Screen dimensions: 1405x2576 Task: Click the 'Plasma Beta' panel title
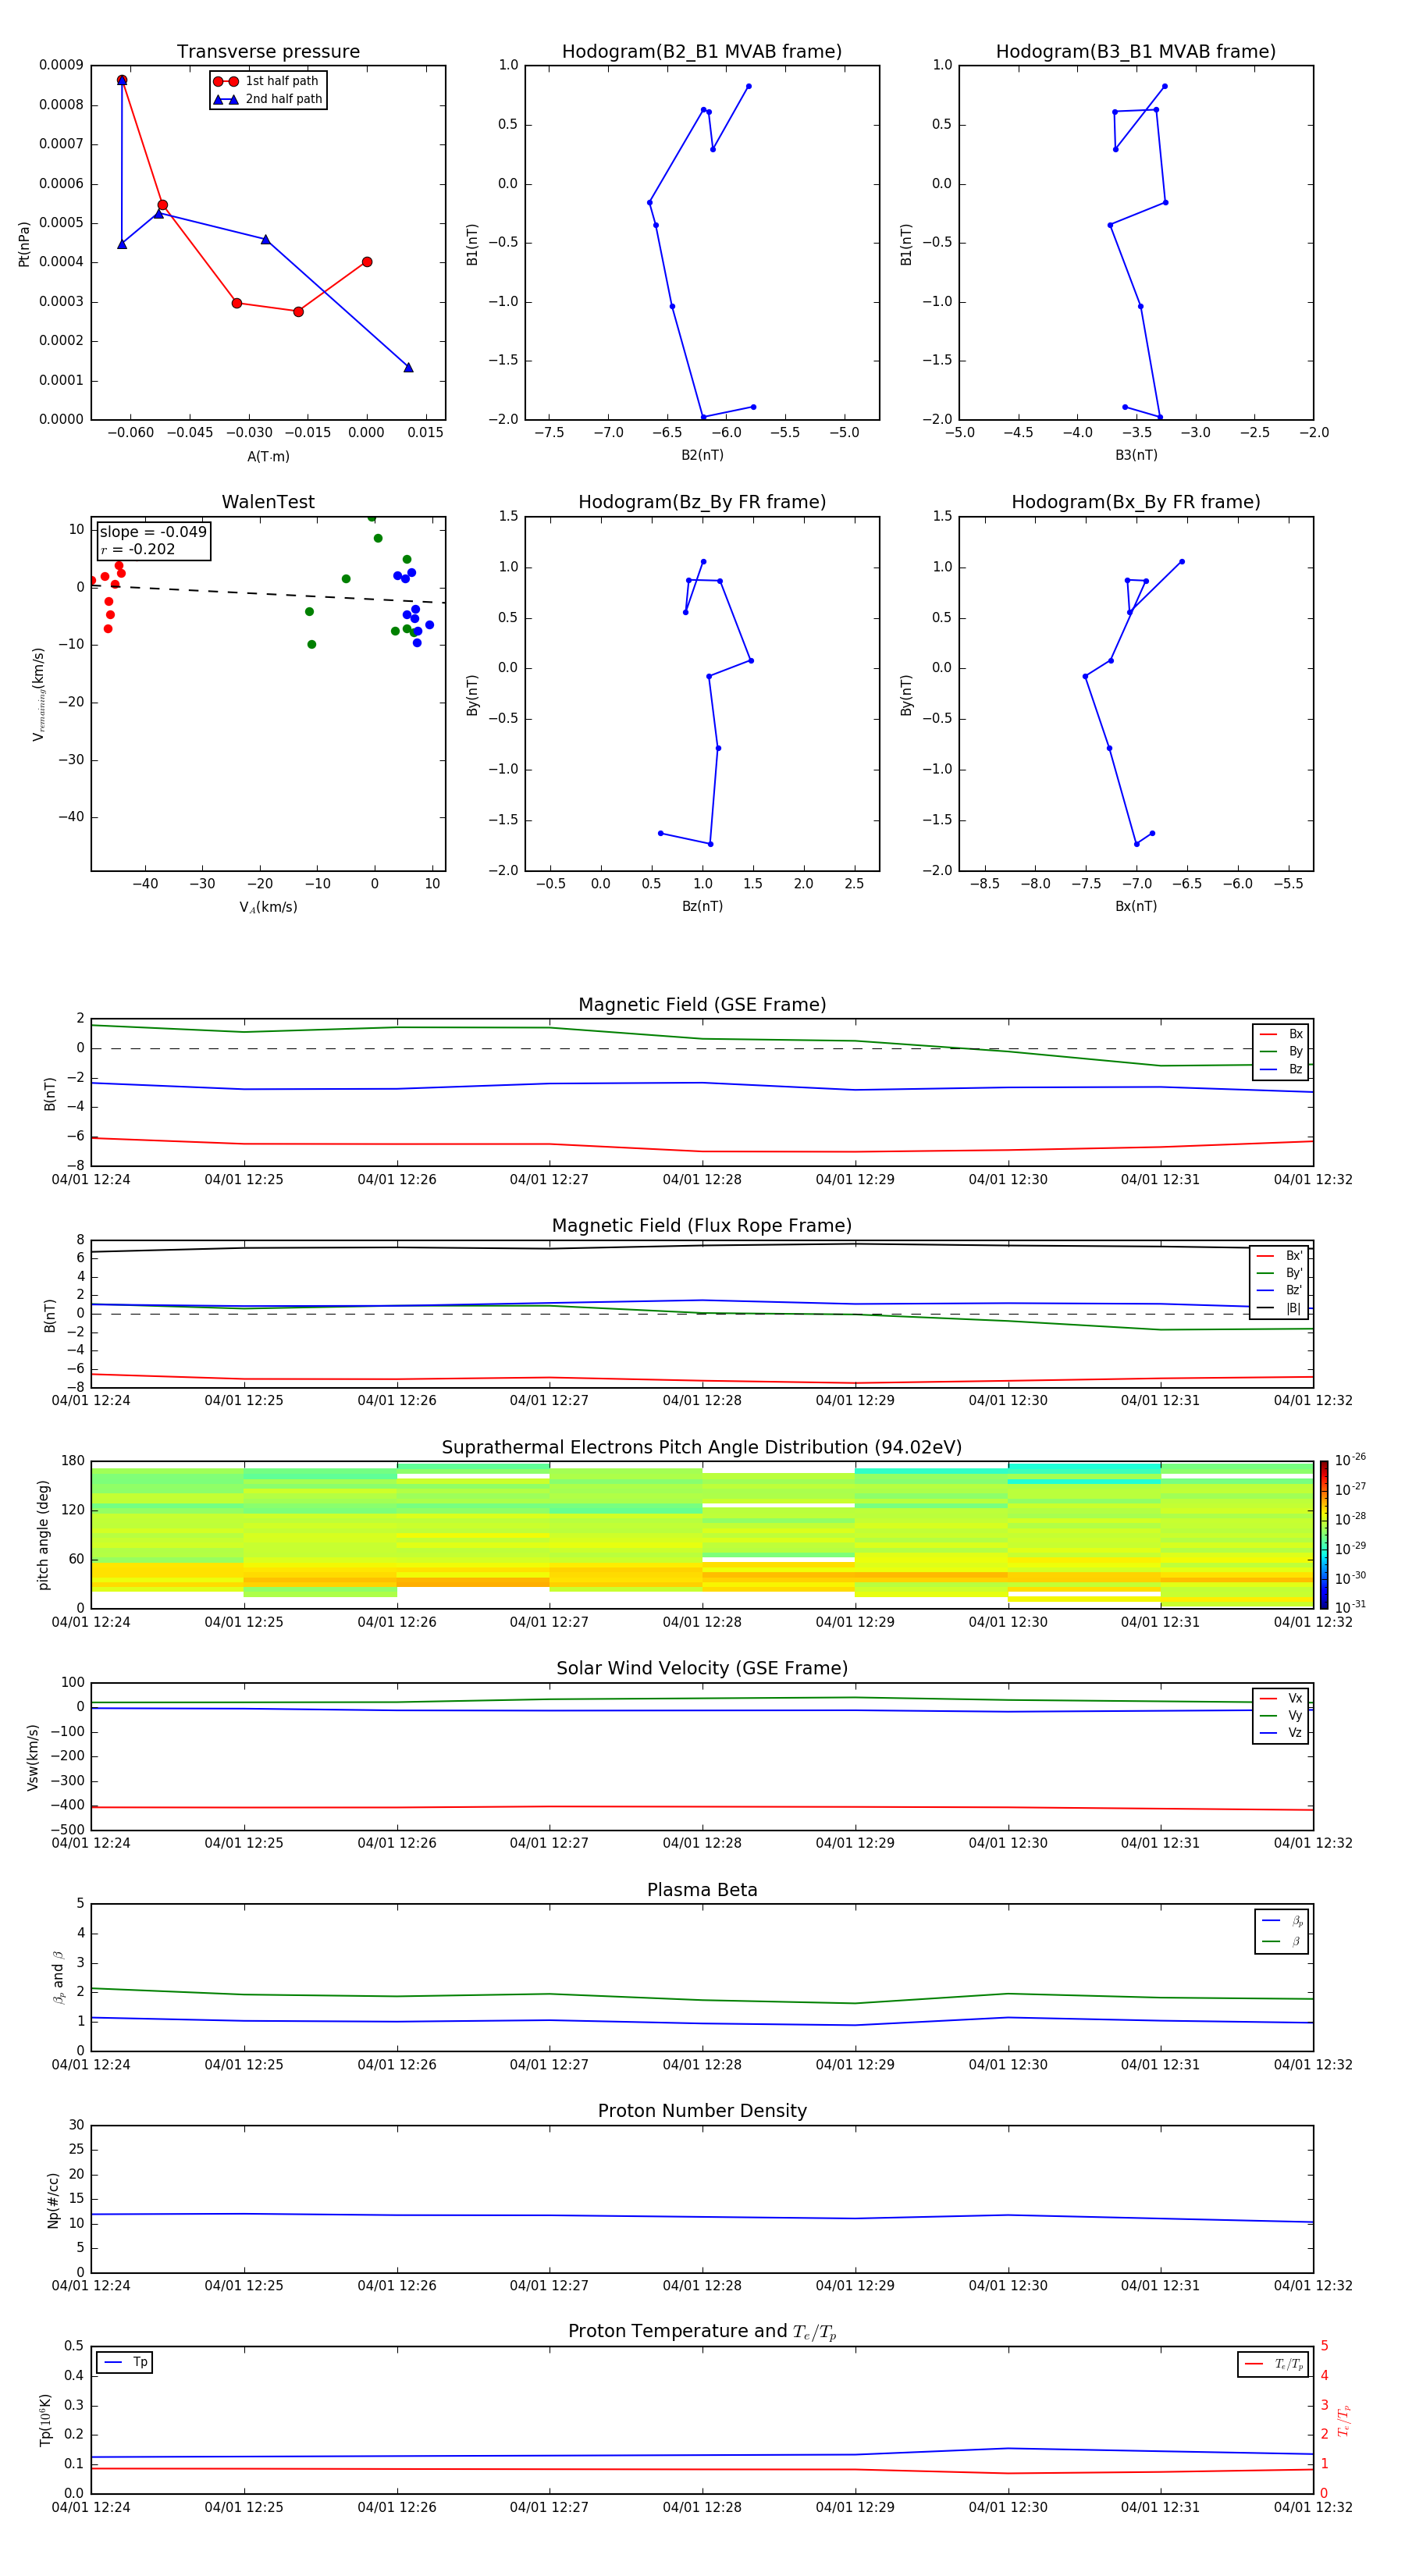702,1890
